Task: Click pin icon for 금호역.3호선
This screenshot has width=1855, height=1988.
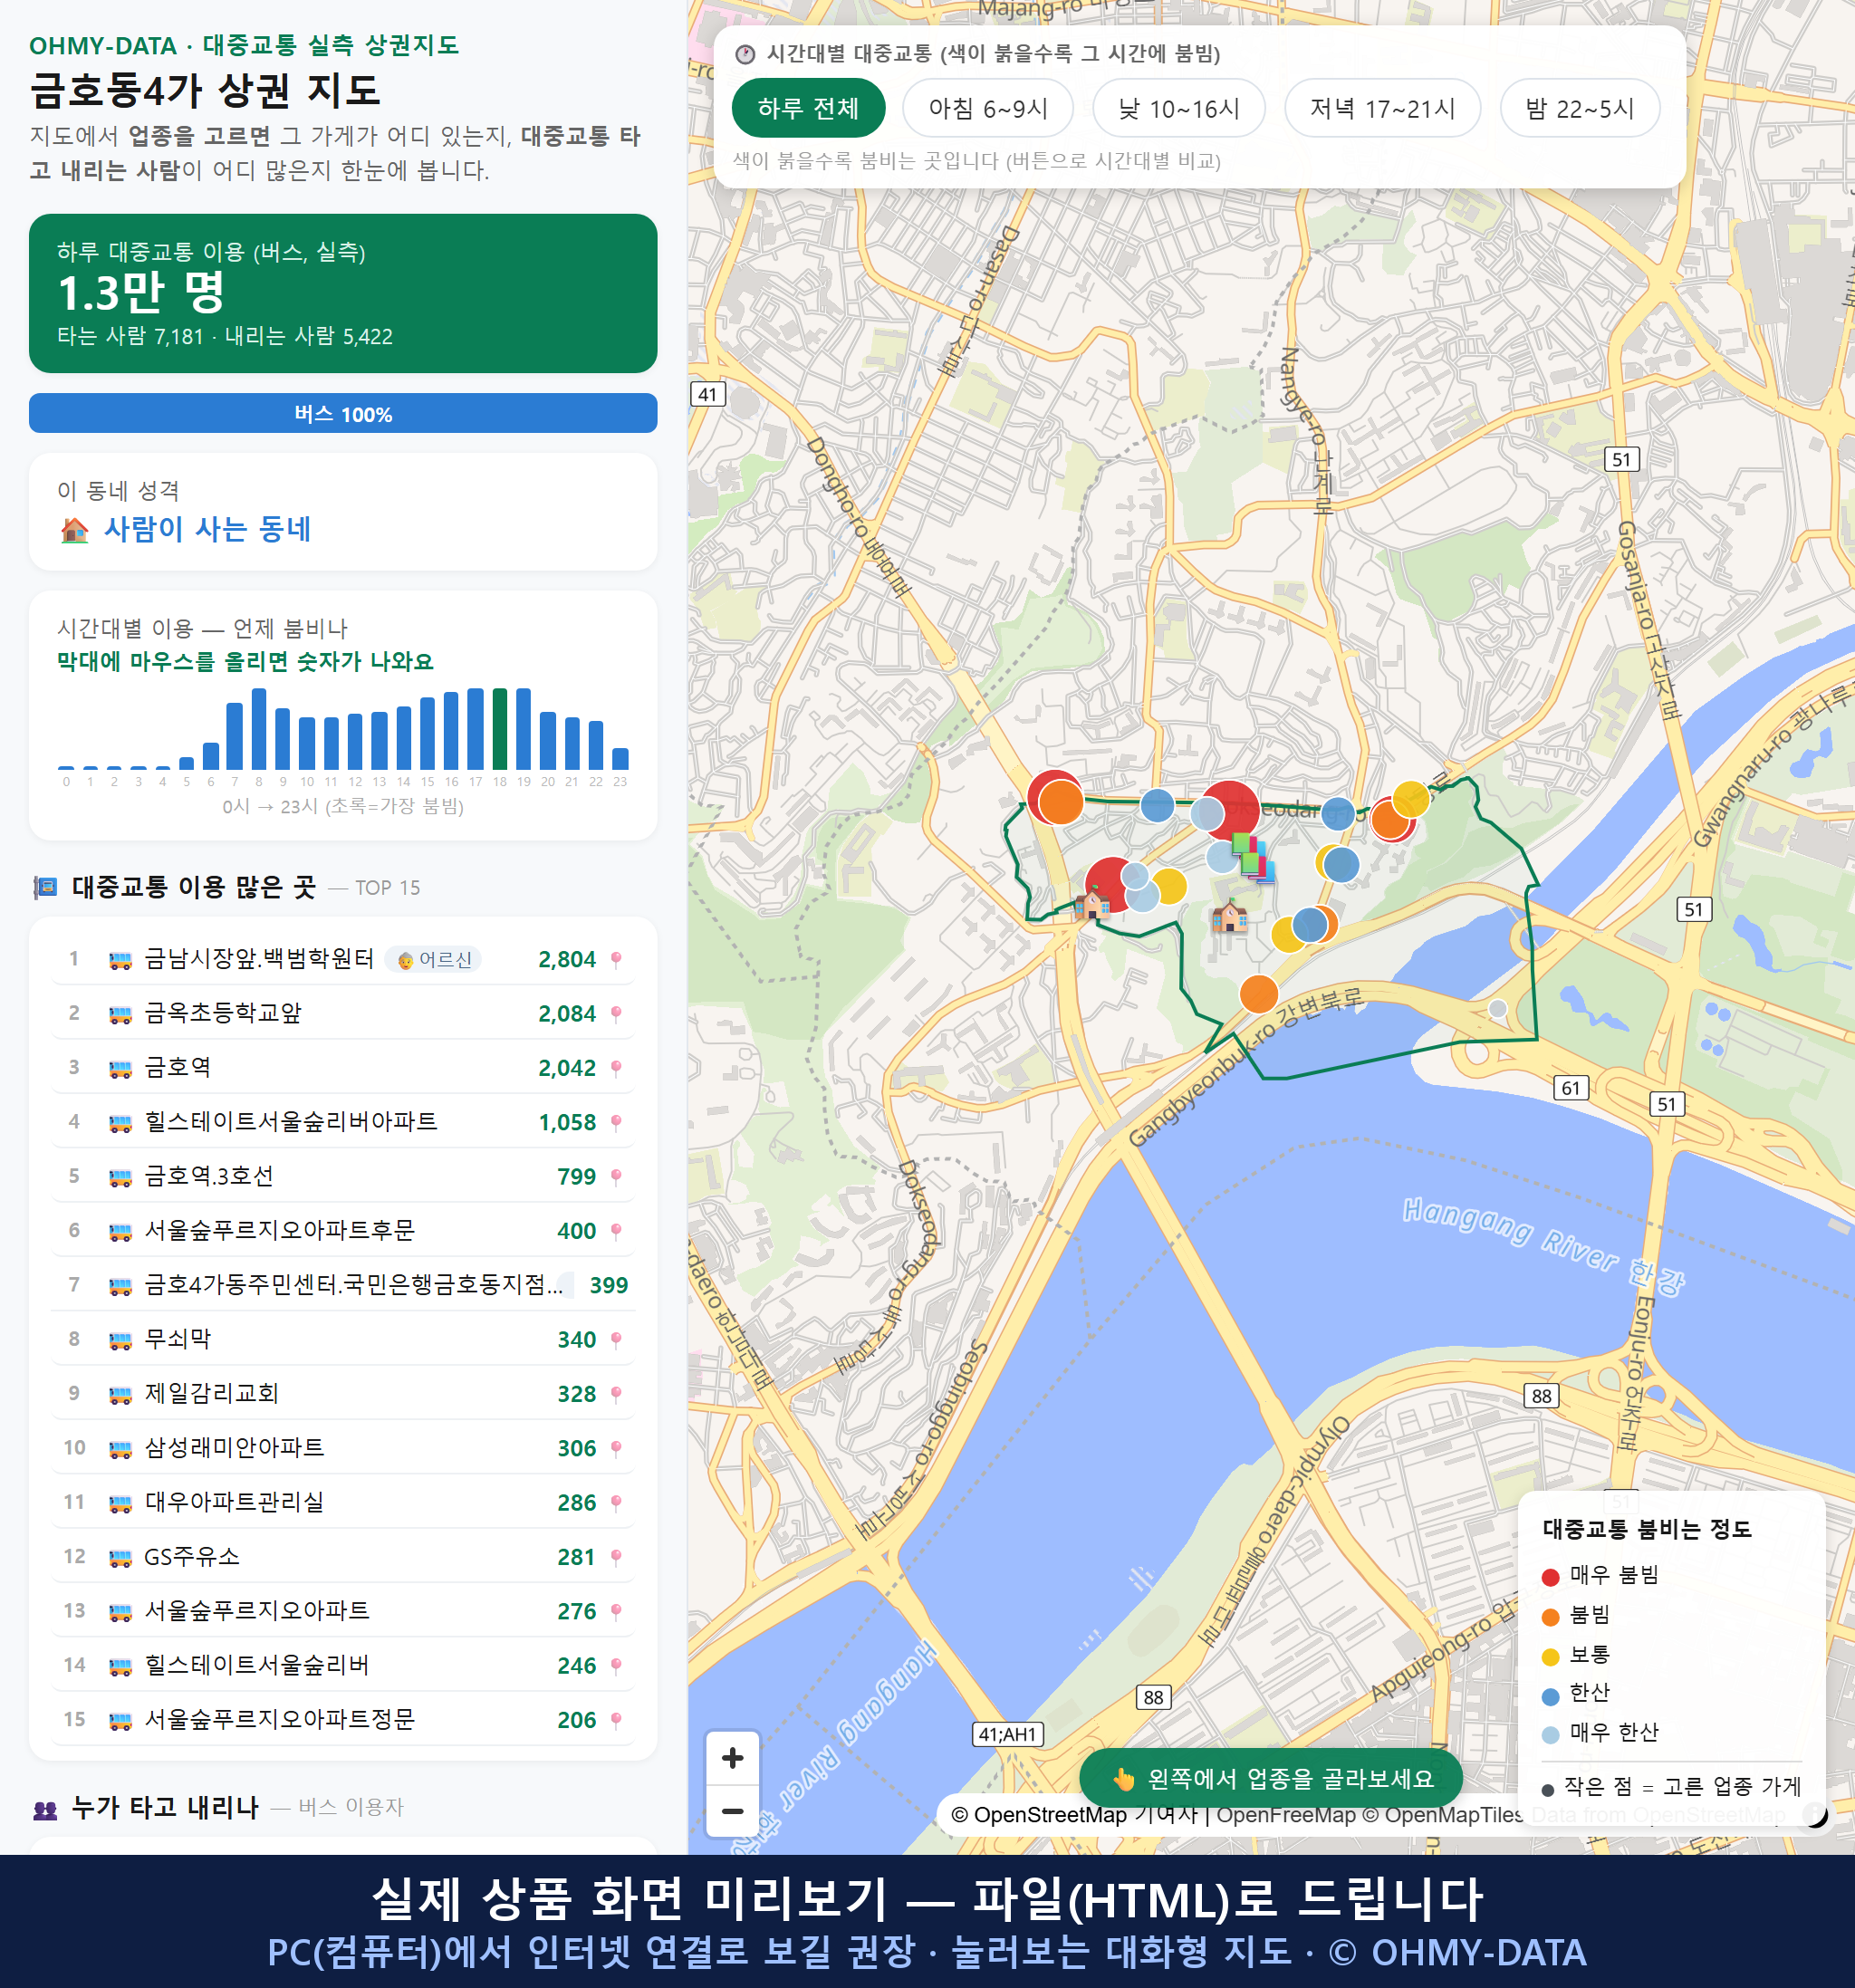Action: click(x=616, y=1177)
